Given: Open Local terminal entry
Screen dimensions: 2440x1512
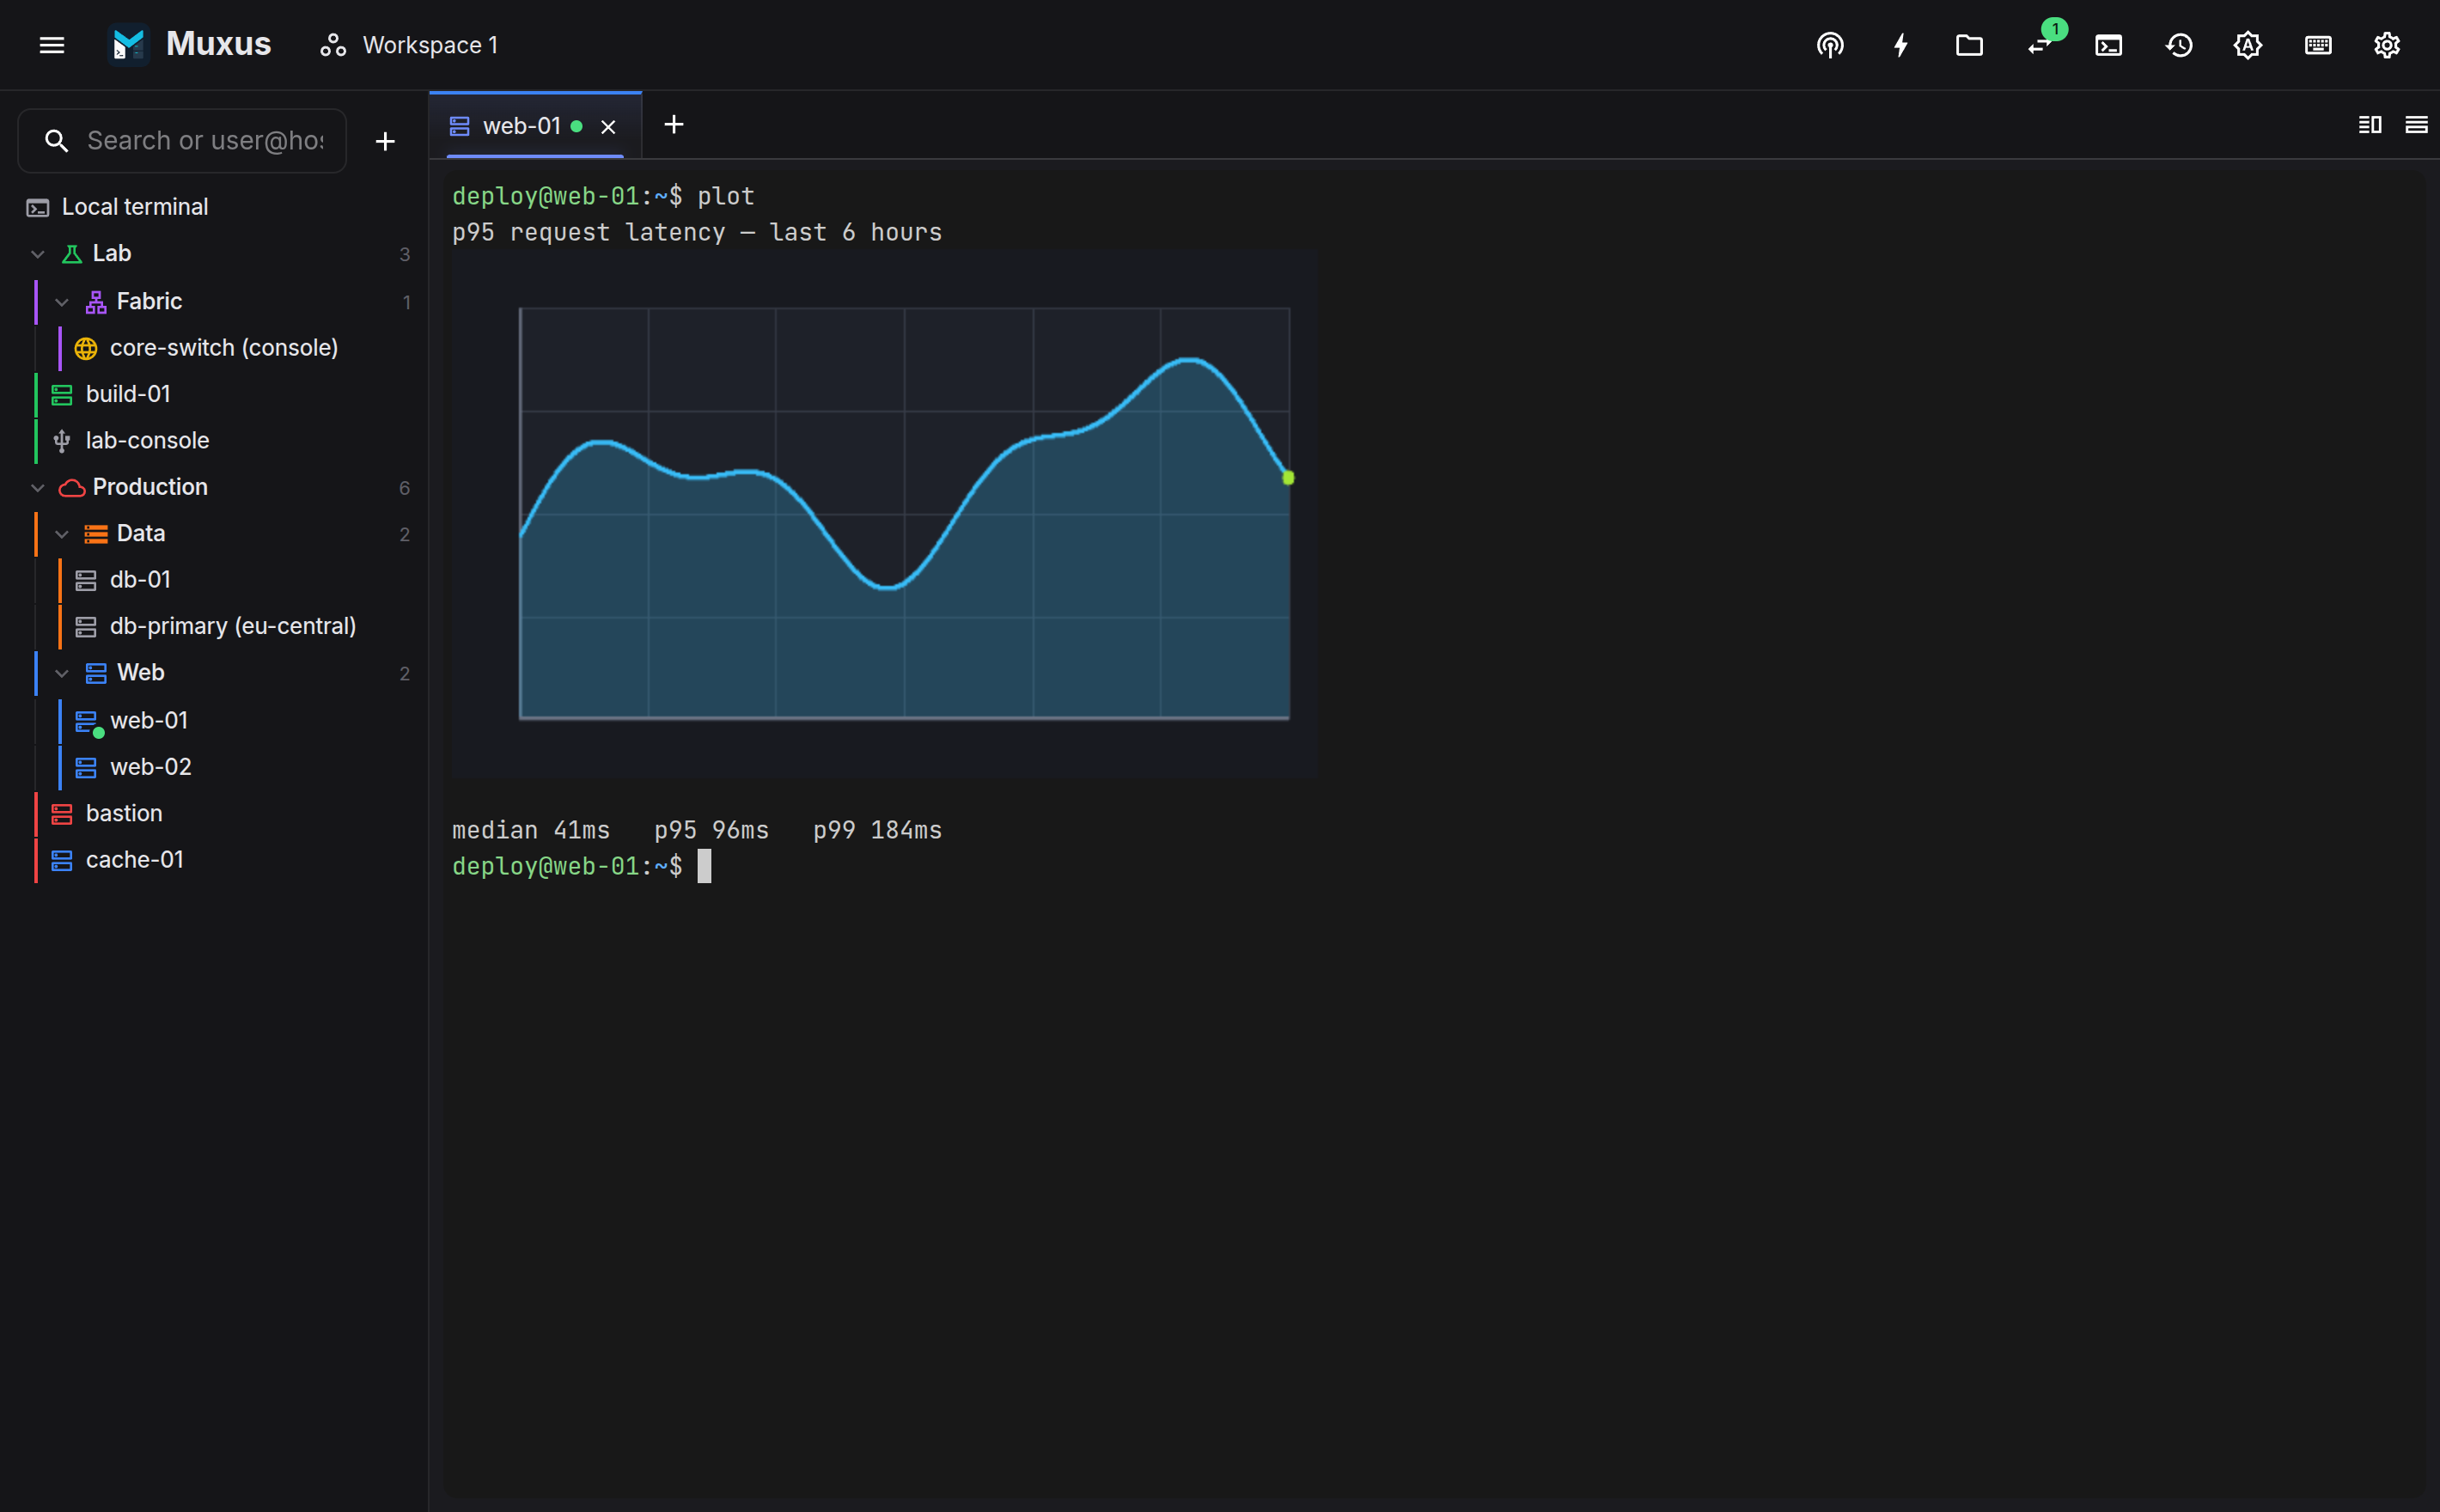Looking at the screenshot, I should 215,207.
